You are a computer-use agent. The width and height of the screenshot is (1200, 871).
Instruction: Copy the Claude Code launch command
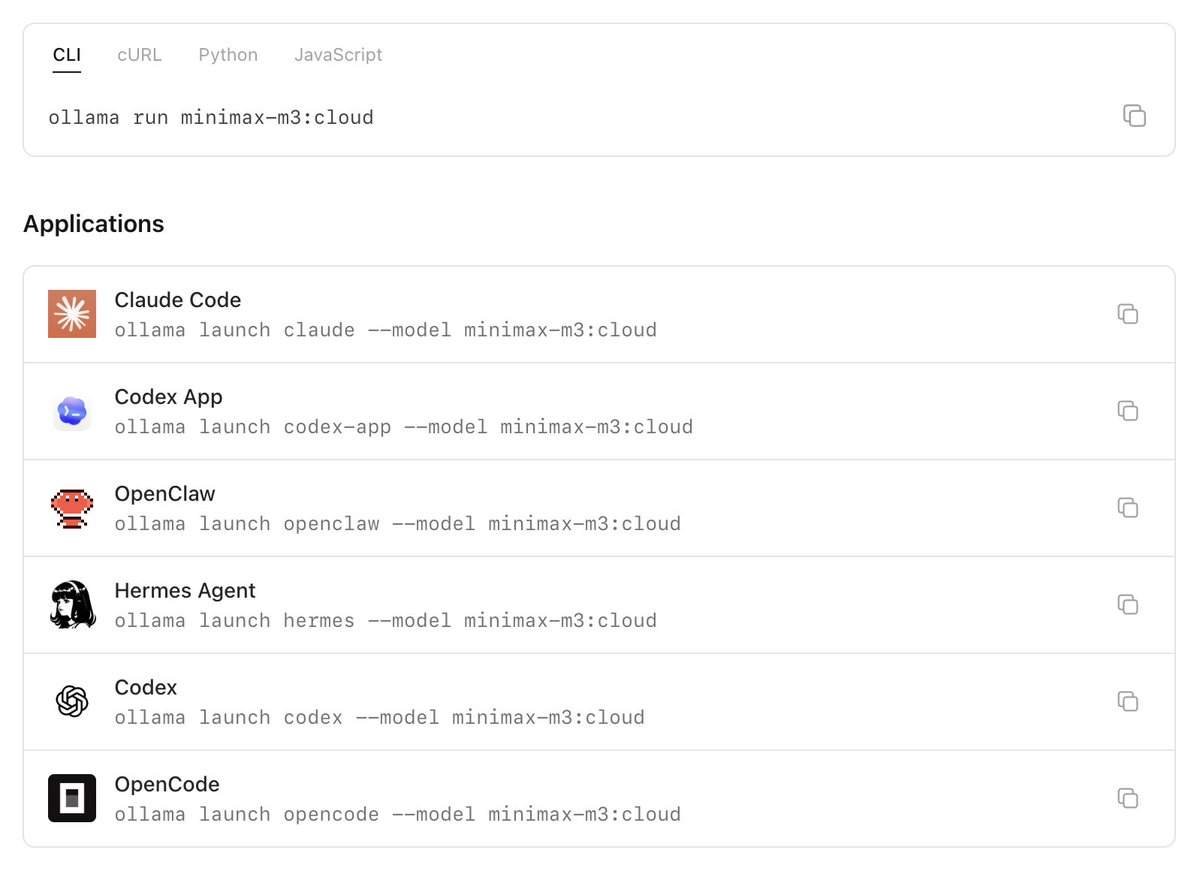tap(1128, 314)
